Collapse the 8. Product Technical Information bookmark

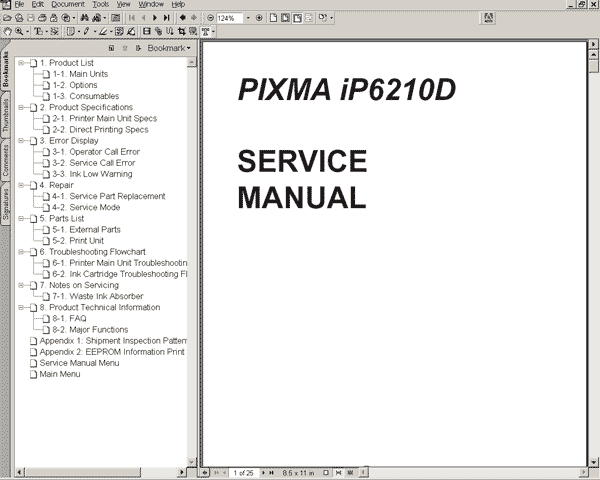21,307
